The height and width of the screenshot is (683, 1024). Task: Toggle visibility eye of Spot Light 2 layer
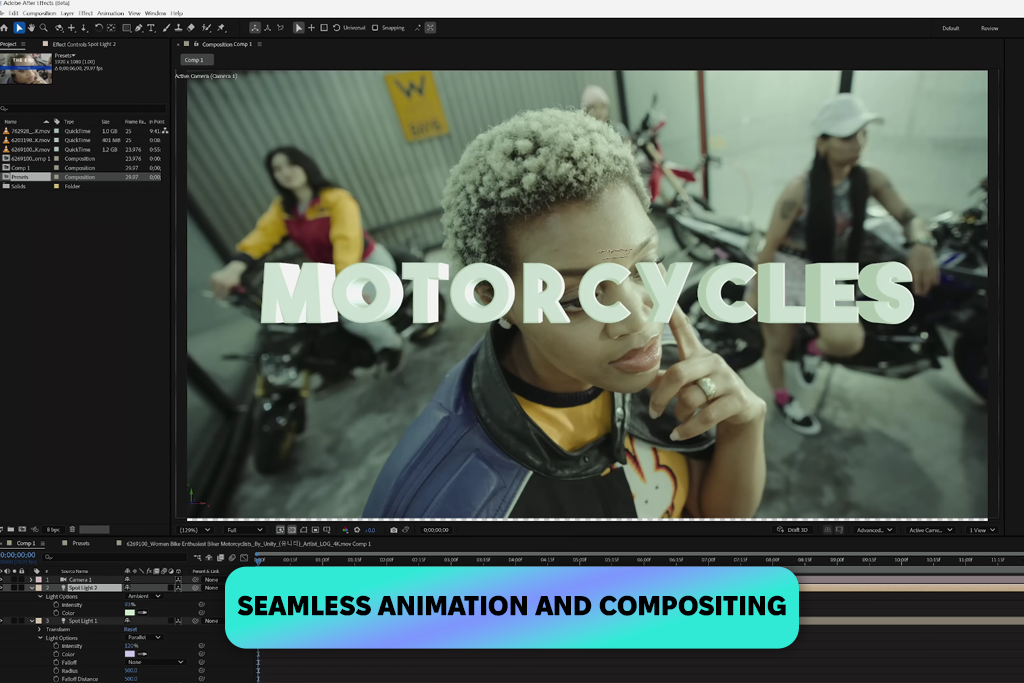pyautogui.click(x=2, y=588)
